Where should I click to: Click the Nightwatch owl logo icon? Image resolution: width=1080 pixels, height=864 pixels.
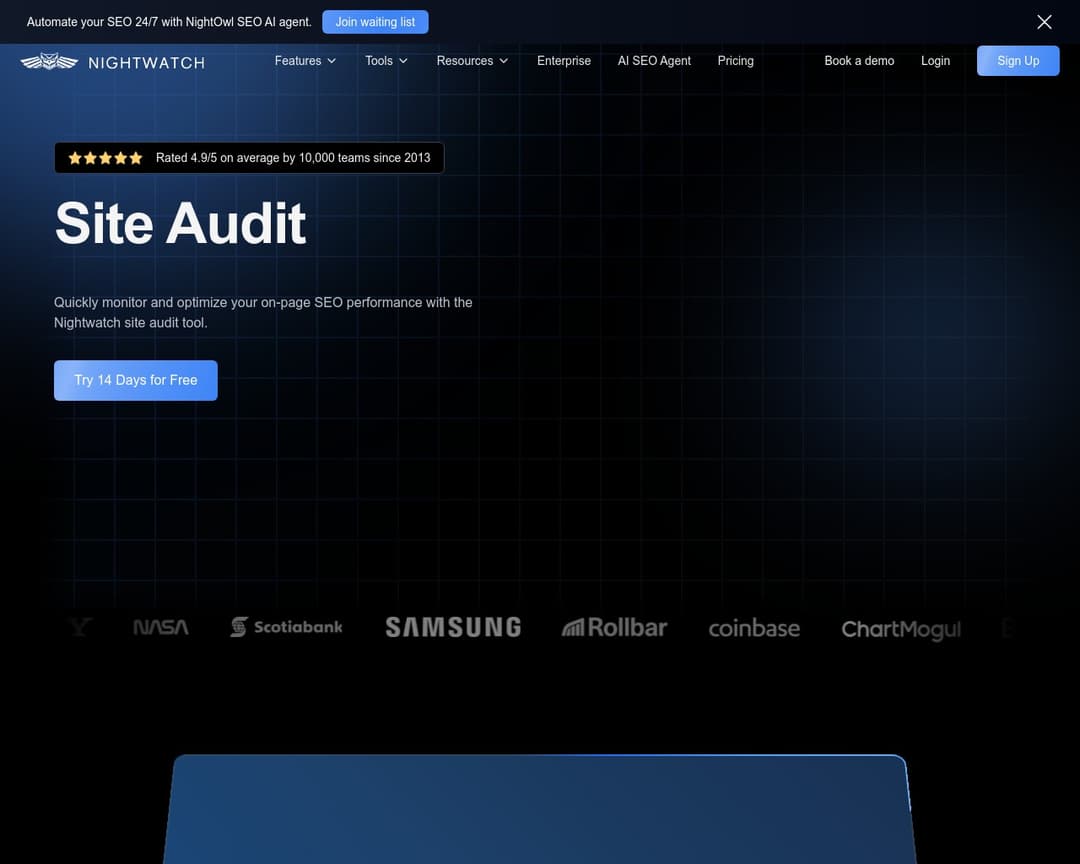(x=49, y=62)
